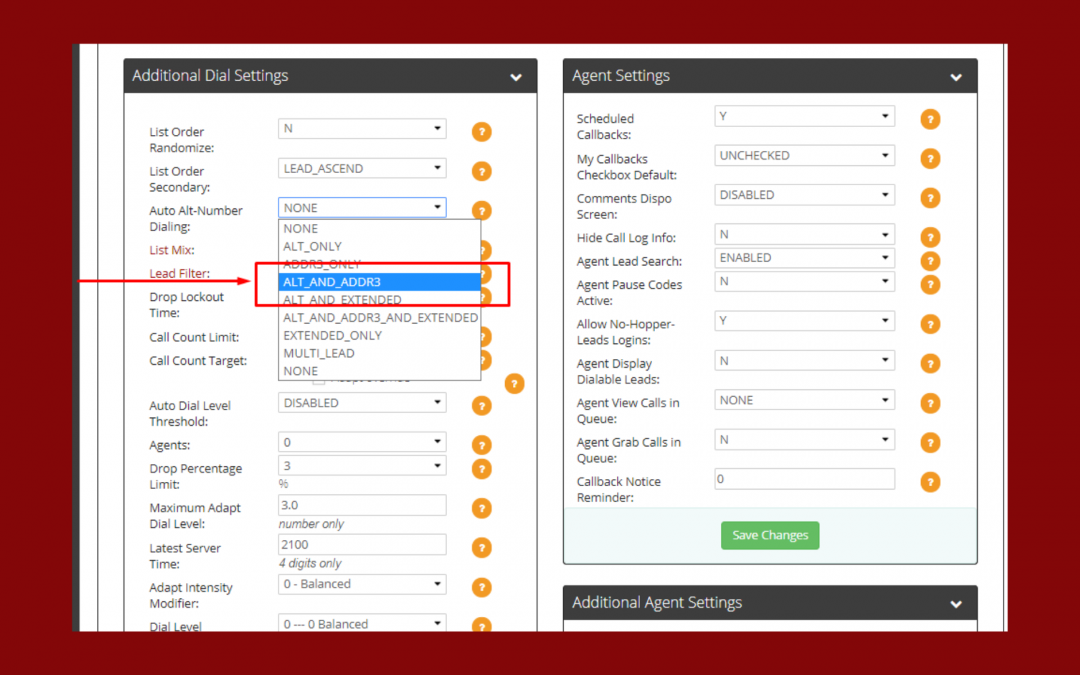Collapse the Additional Dial Settings panel

tap(516, 77)
